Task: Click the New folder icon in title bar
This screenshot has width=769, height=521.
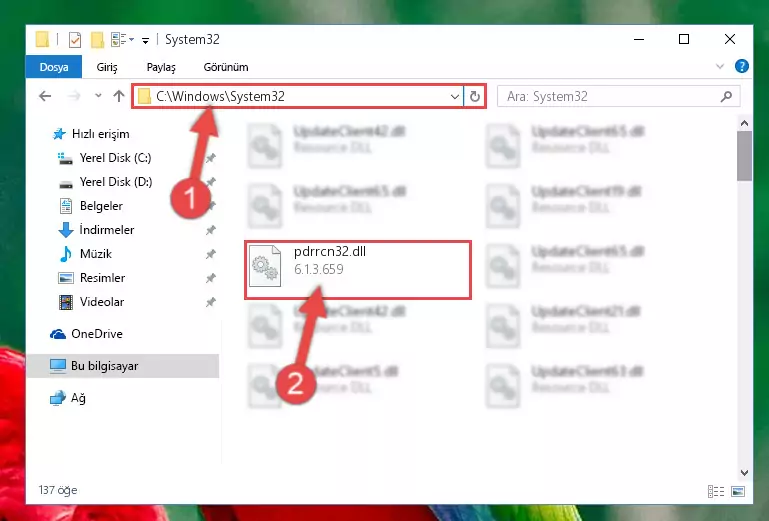Action: pos(97,39)
